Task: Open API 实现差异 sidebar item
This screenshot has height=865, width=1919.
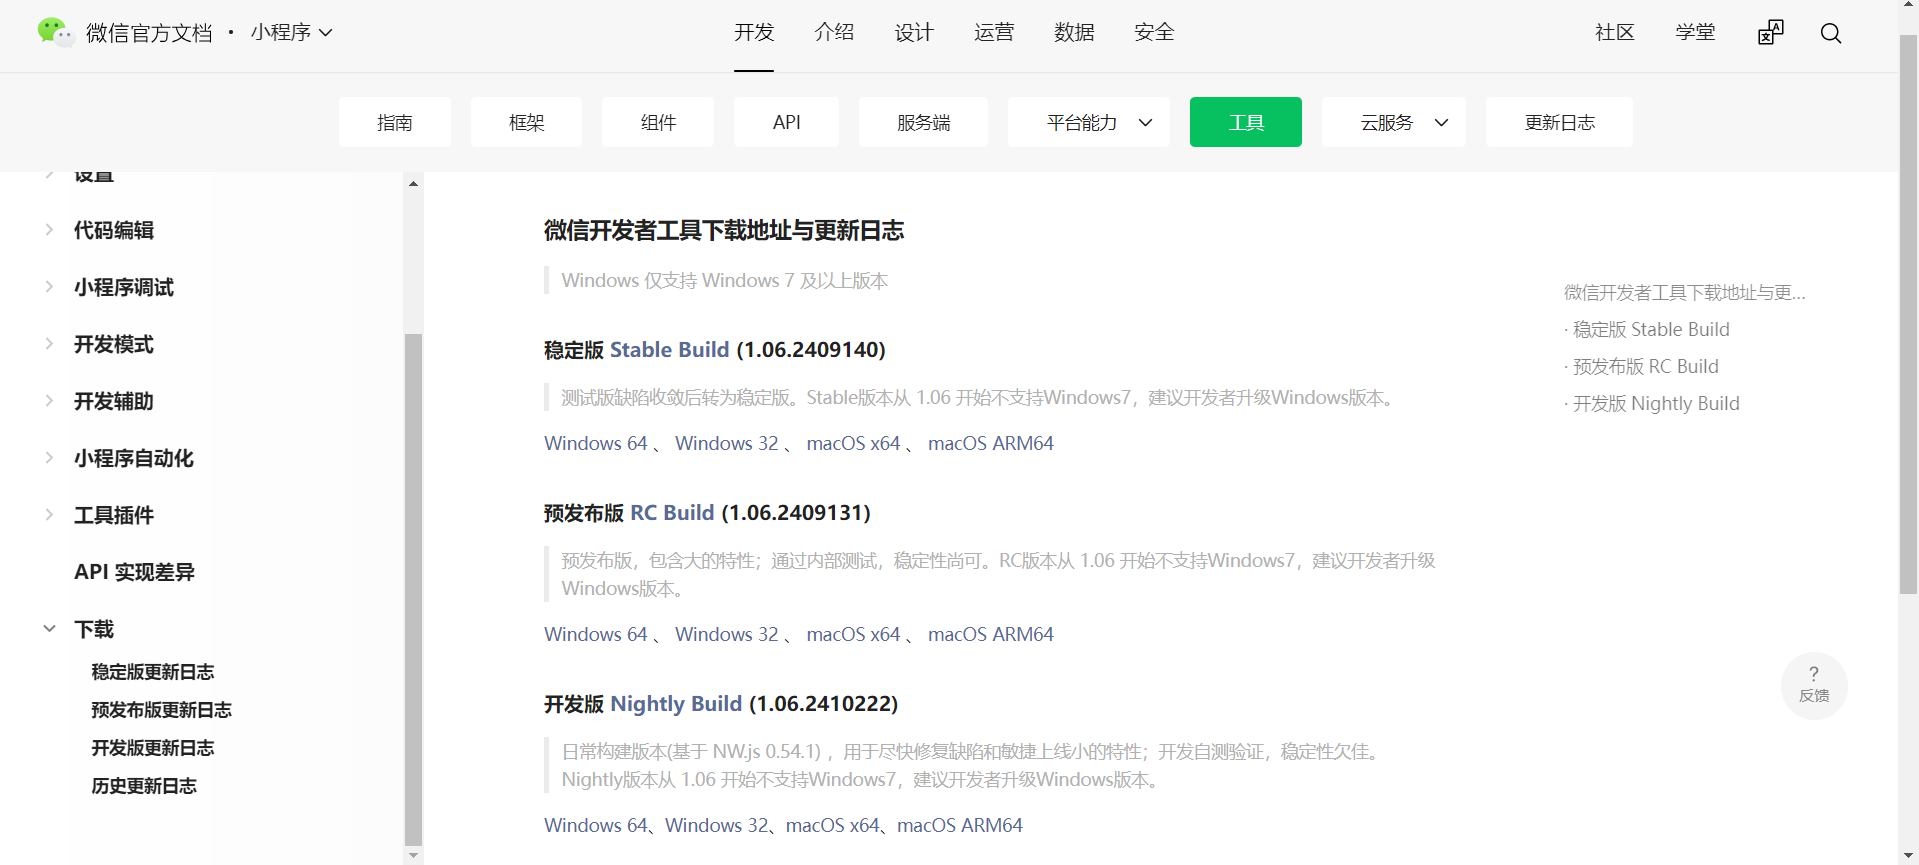Action: [134, 572]
